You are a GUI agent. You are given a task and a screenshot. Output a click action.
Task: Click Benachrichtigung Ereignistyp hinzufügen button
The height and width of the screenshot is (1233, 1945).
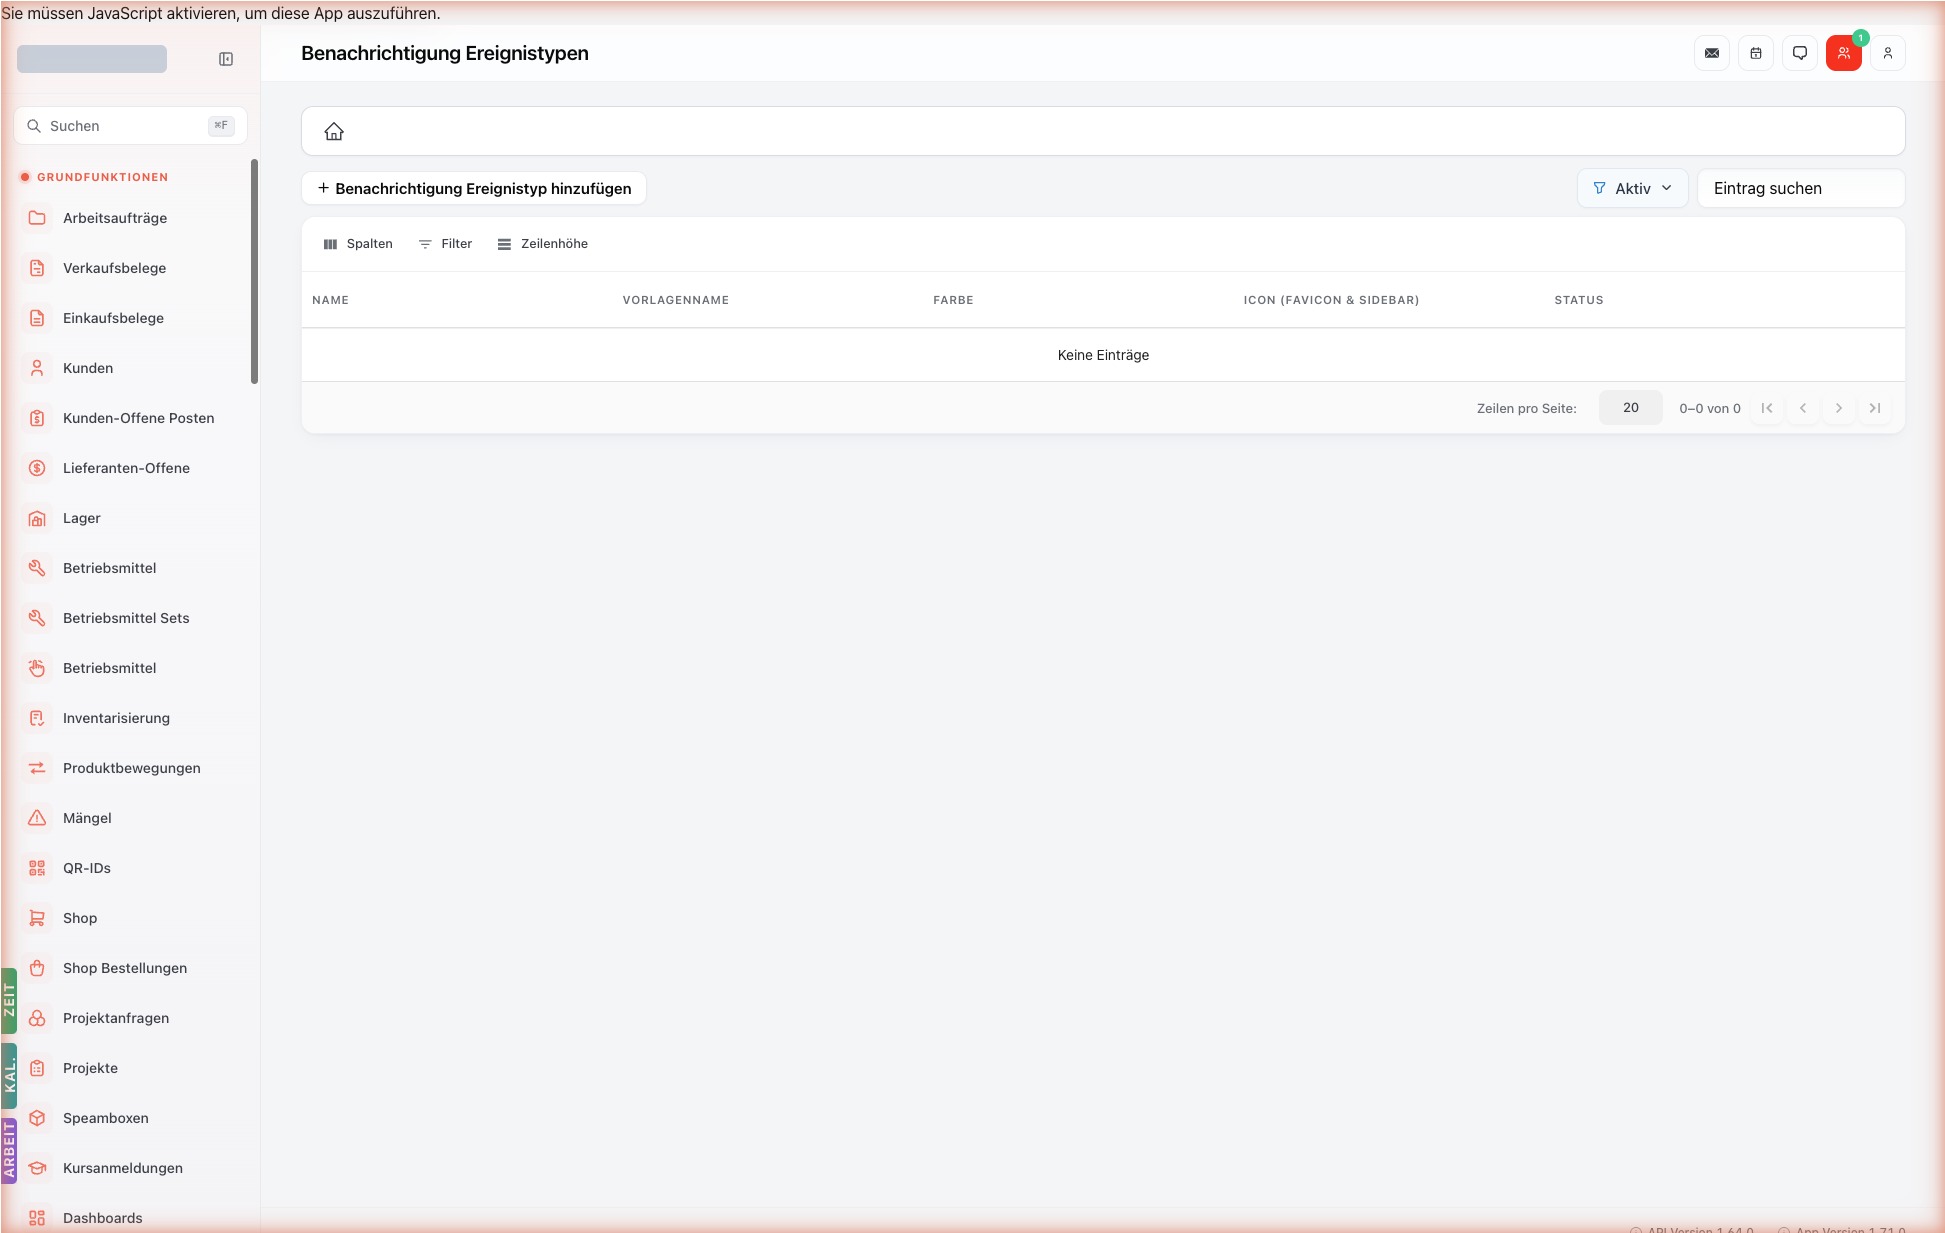[474, 188]
